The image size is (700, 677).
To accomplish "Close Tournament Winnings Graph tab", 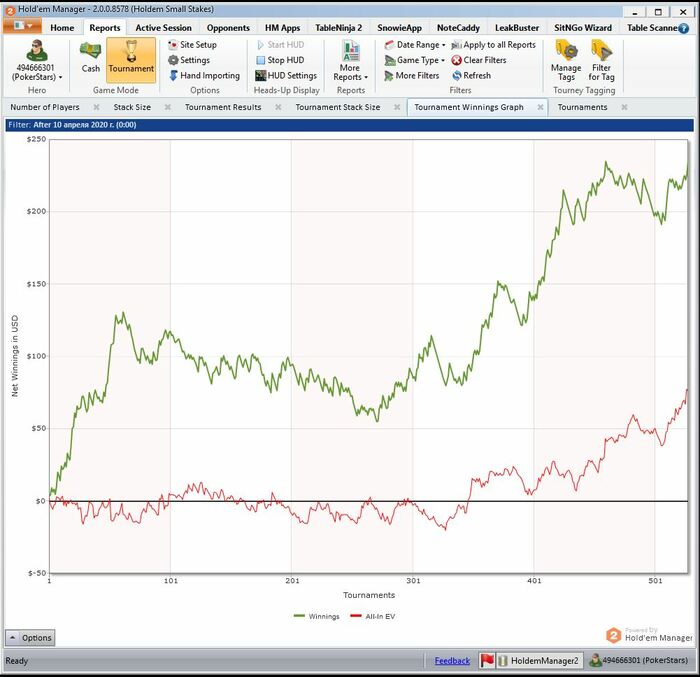I will [540, 107].
